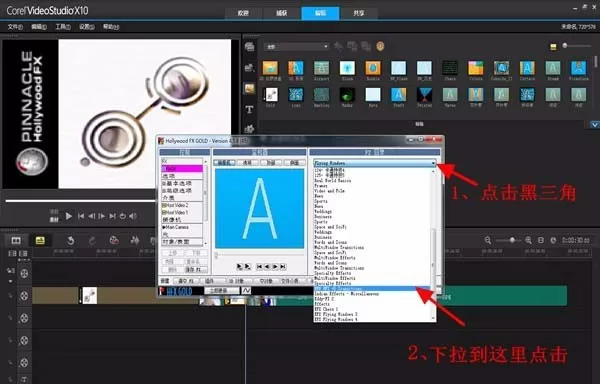The width and height of the screenshot is (600, 384).
Task: Select Indigo Effects - Miscellaneous list item
Action: [347, 294]
